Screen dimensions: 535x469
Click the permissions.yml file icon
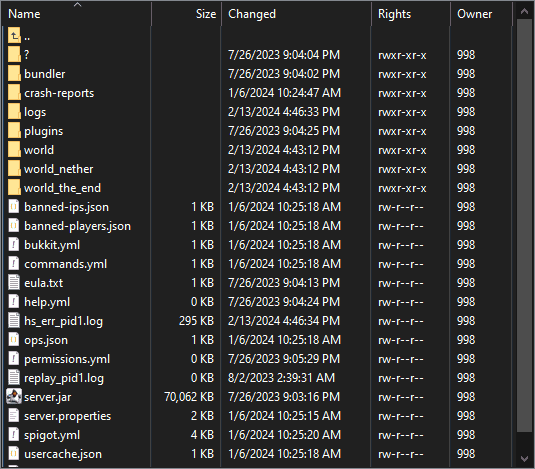(14, 359)
